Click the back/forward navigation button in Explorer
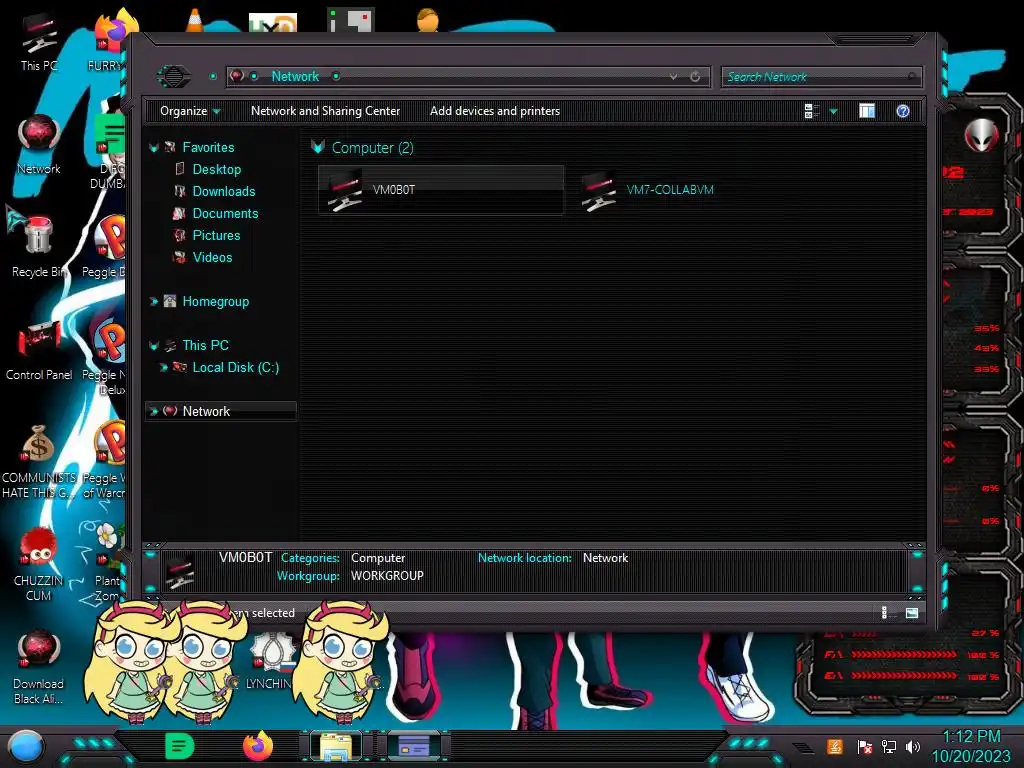 (x=174, y=76)
